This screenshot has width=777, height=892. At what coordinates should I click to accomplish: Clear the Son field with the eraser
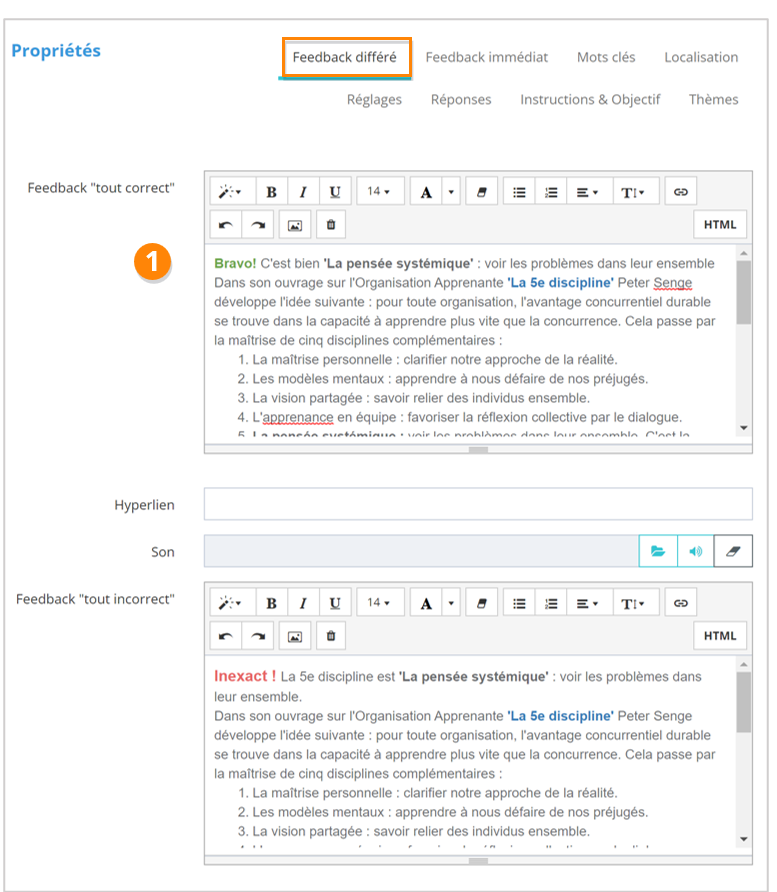point(733,551)
